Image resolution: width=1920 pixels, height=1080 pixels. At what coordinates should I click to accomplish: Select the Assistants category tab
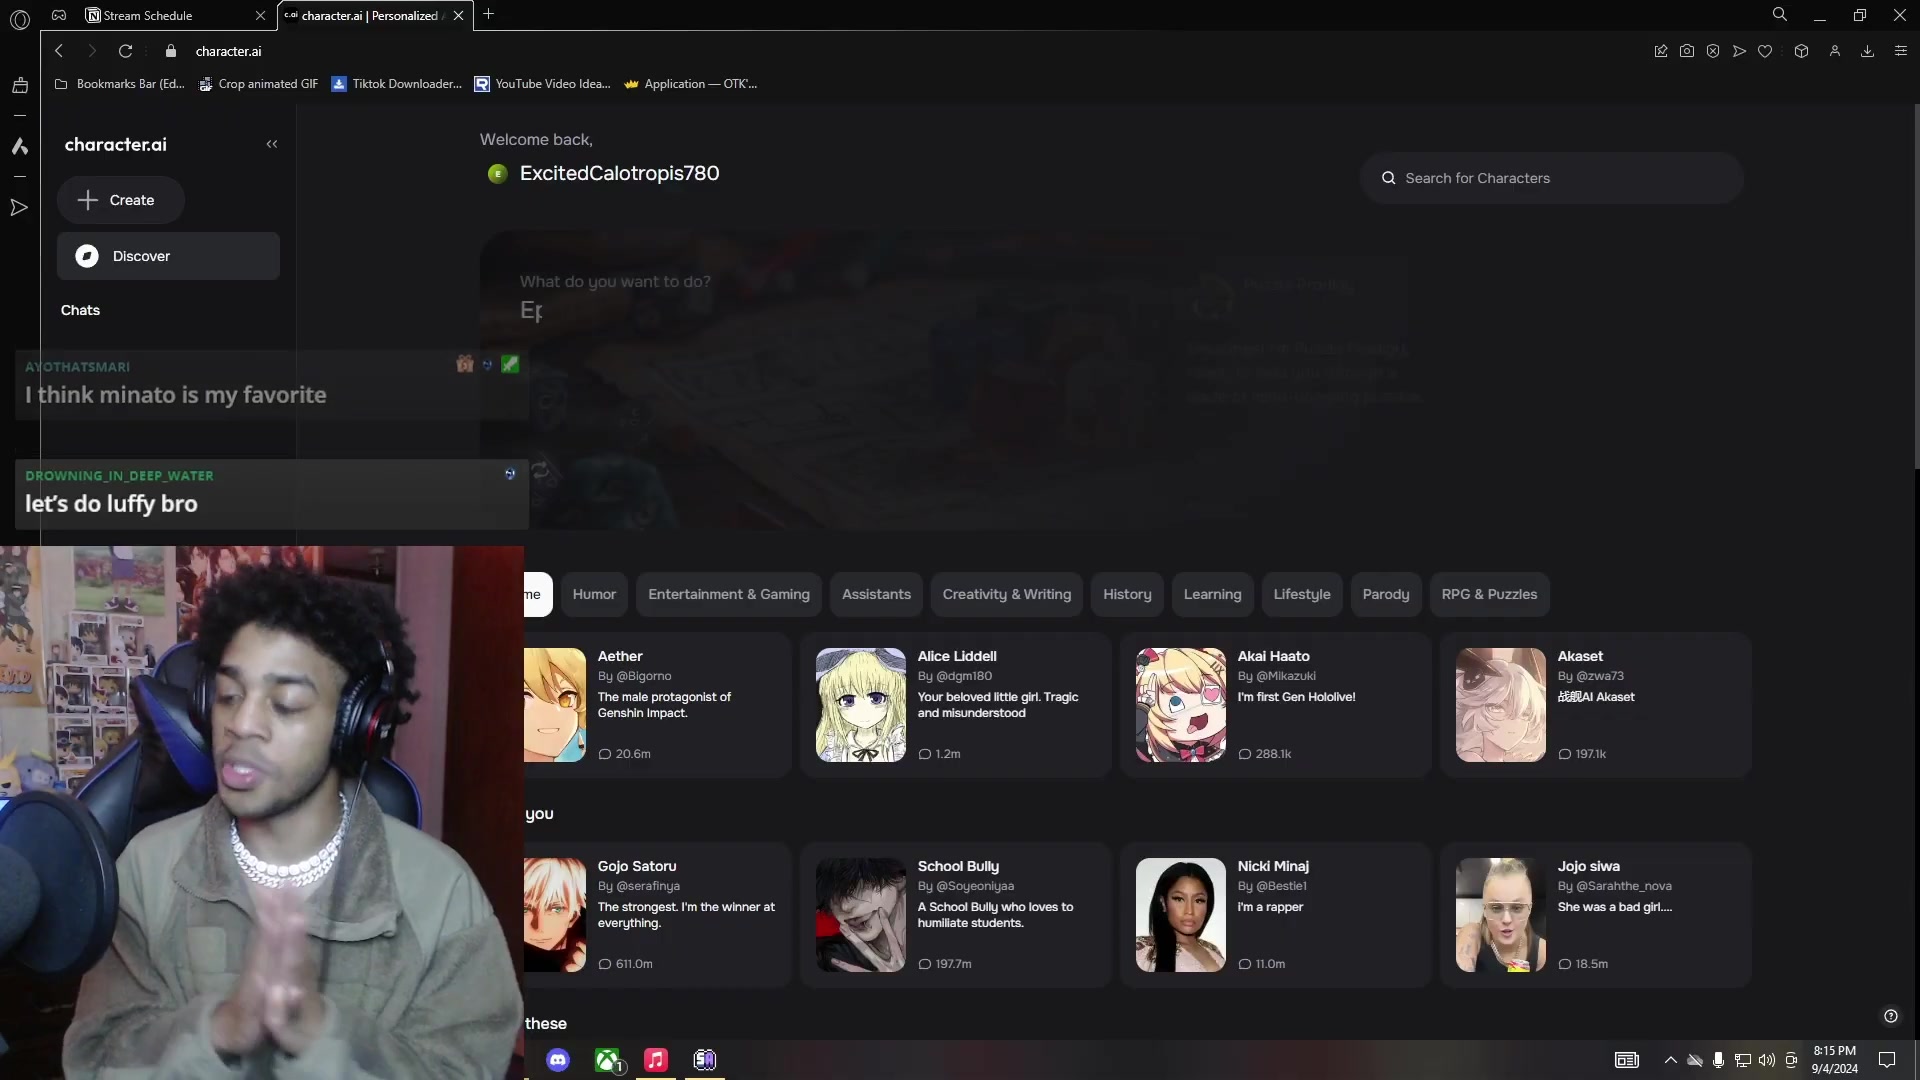click(x=876, y=594)
